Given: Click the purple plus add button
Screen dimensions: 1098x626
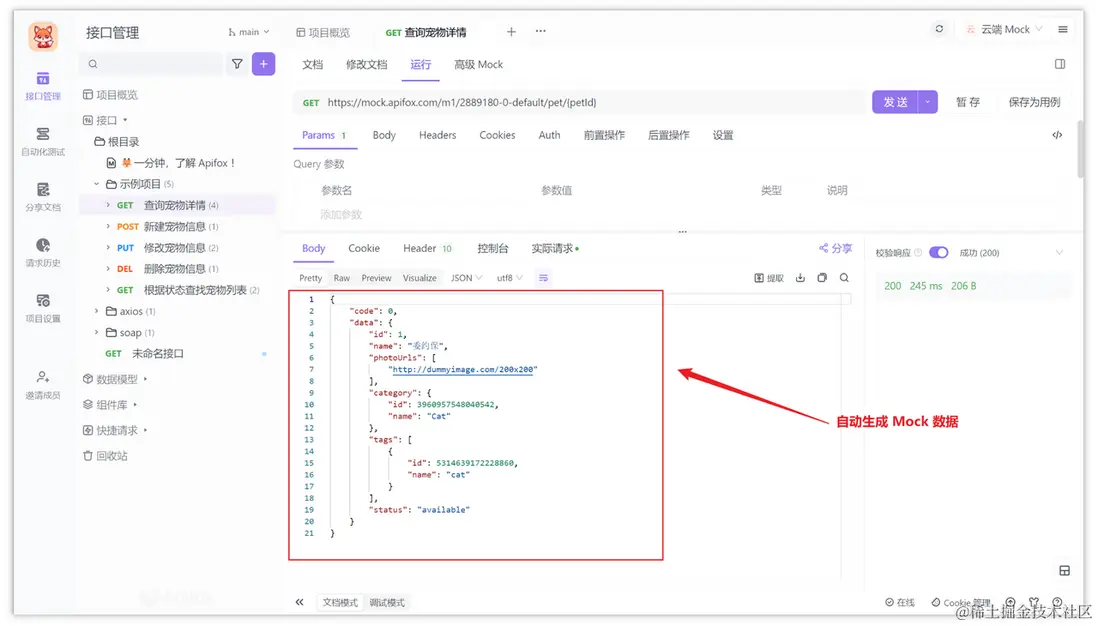Looking at the screenshot, I should pyautogui.click(x=263, y=64).
